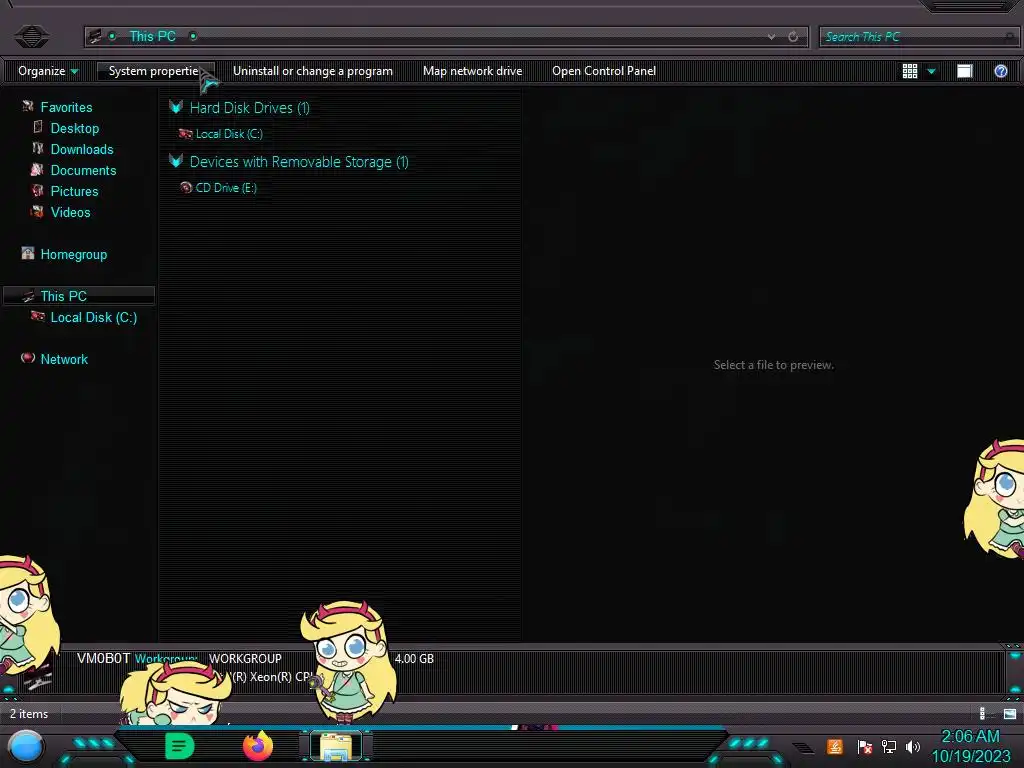Click the System properties toolbar button

tap(155, 71)
